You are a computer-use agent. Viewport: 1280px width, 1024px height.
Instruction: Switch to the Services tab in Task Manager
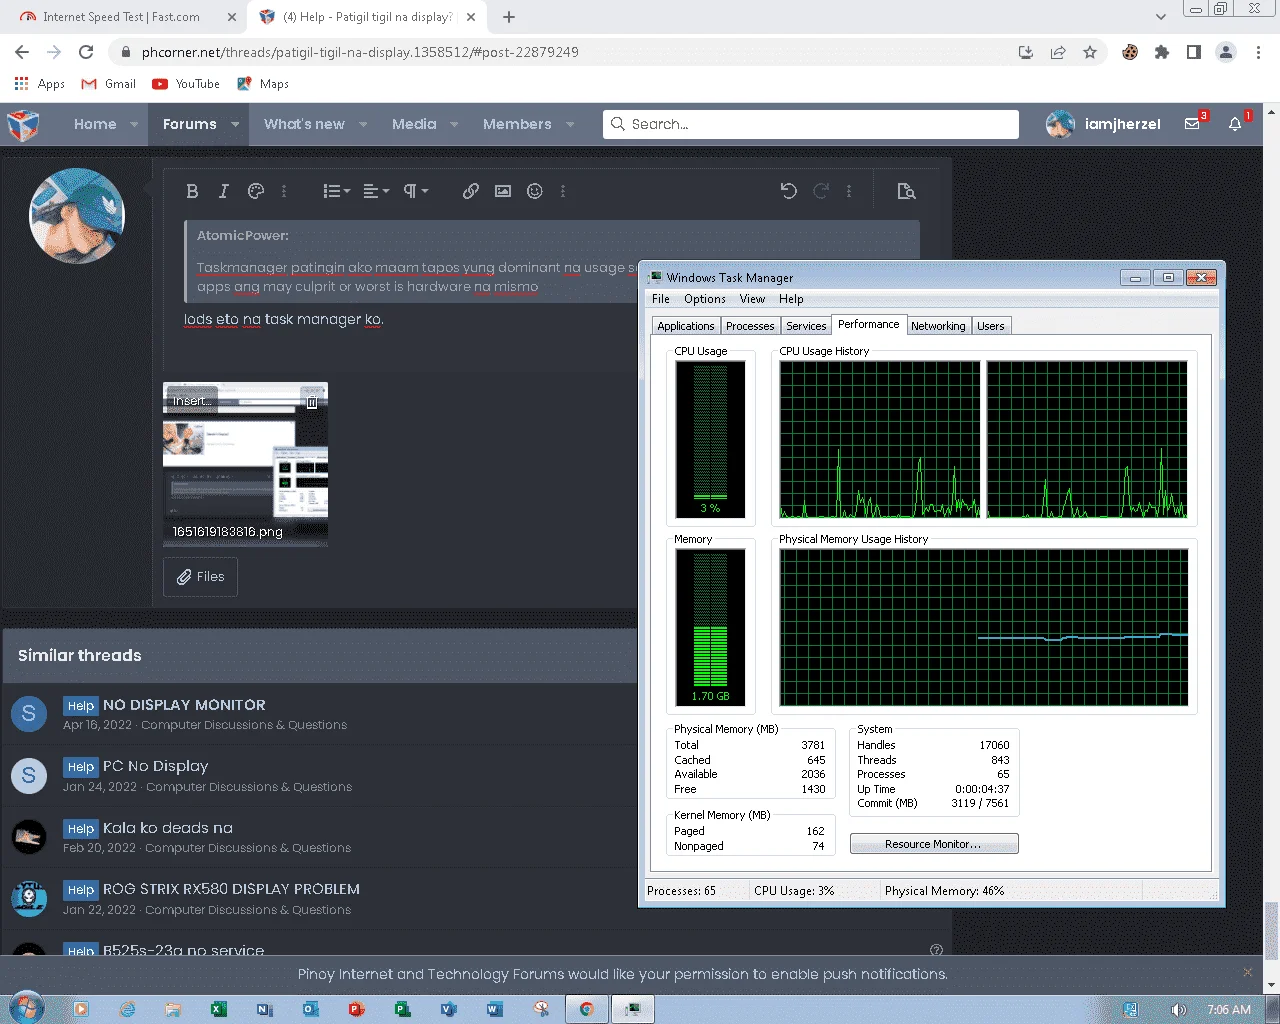click(x=806, y=326)
